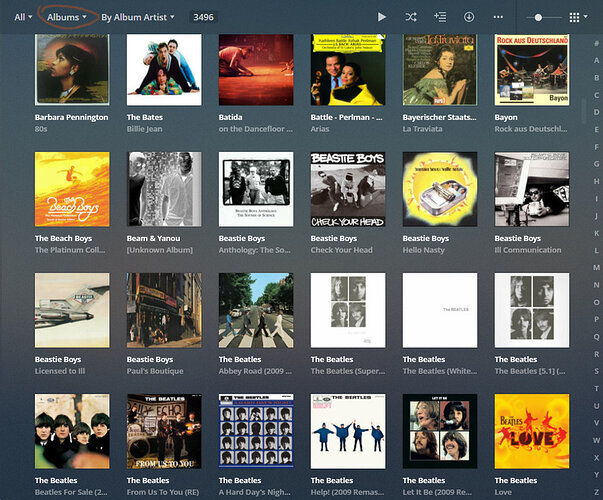The height and width of the screenshot is (500, 603).
Task: Click the artist name The Beach Boys
Action: [63, 238]
